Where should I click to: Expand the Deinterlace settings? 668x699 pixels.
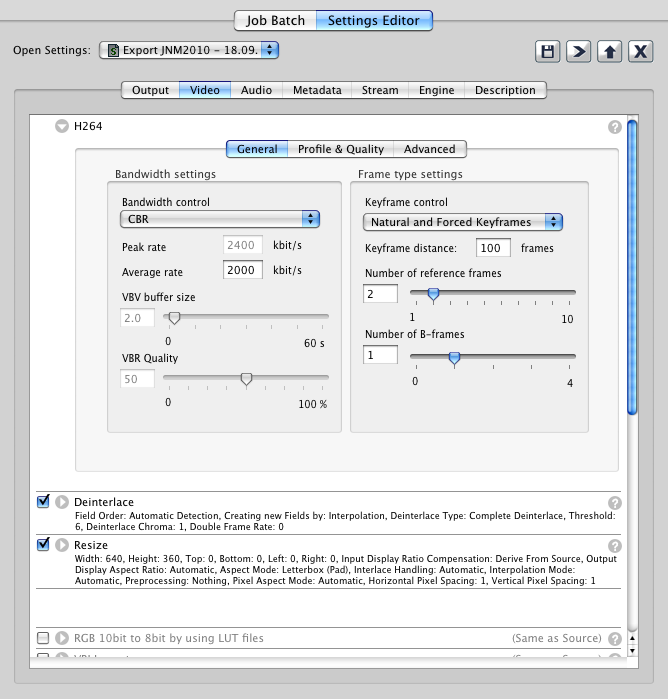tap(62, 502)
